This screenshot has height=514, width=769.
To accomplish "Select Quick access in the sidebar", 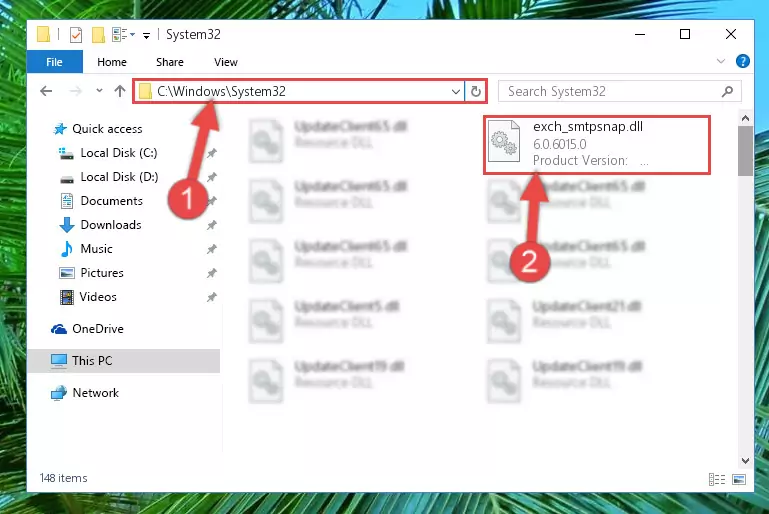I will coord(98,129).
